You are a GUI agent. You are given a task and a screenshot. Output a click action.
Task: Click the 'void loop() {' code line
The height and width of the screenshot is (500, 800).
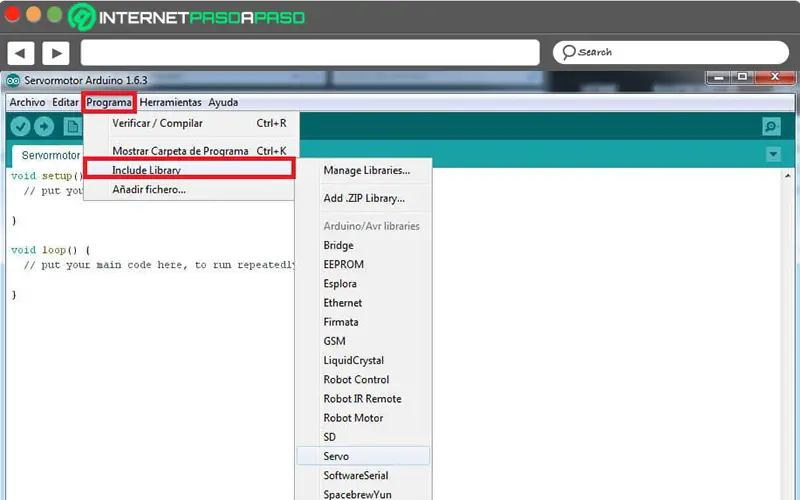coord(51,250)
